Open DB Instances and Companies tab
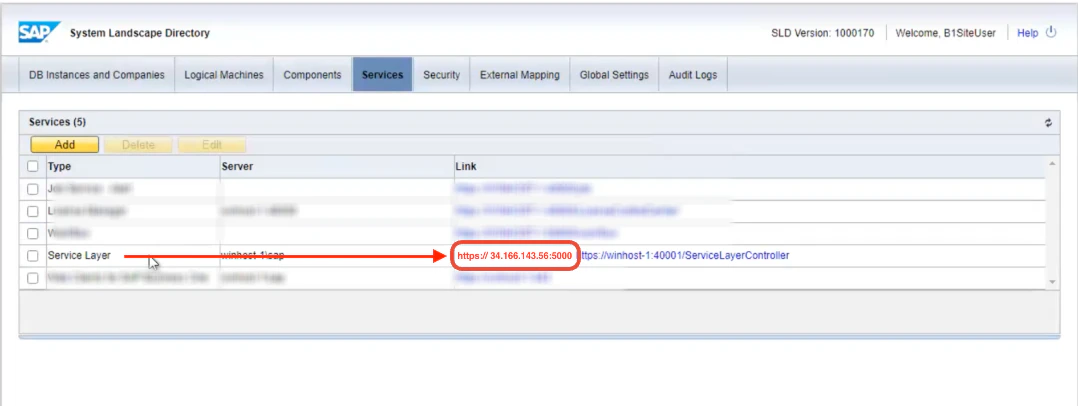Viewport: 1078px width, 406px height. 96,75
